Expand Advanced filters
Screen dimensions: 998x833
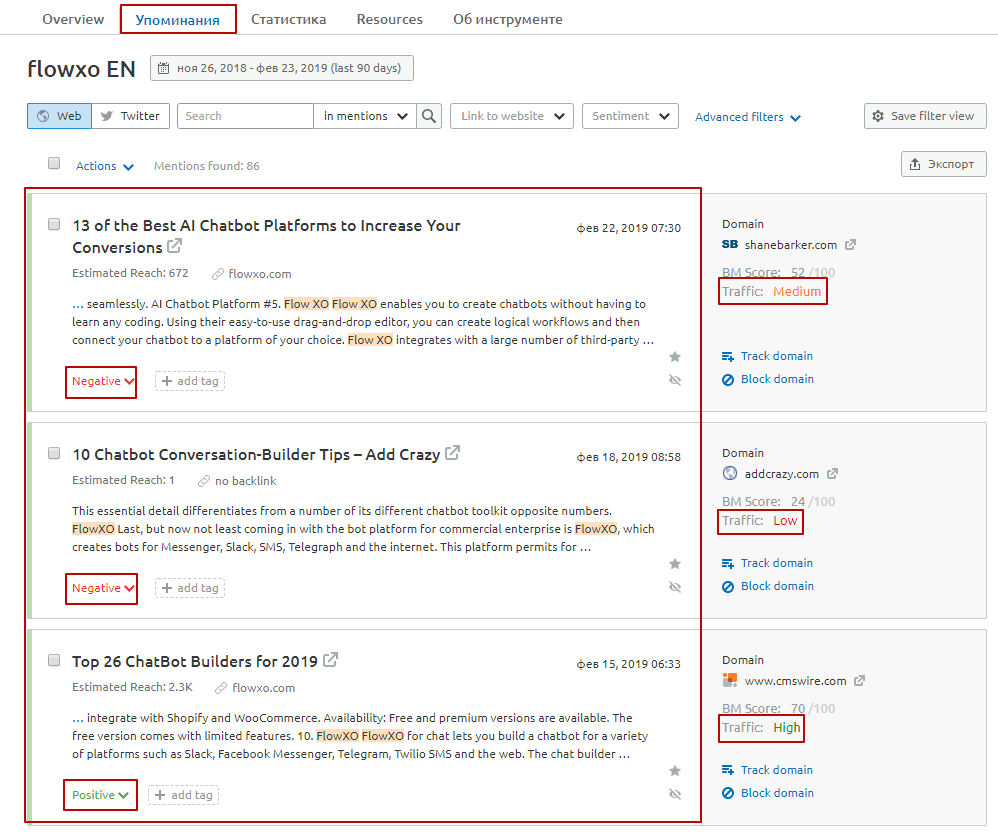747,117
